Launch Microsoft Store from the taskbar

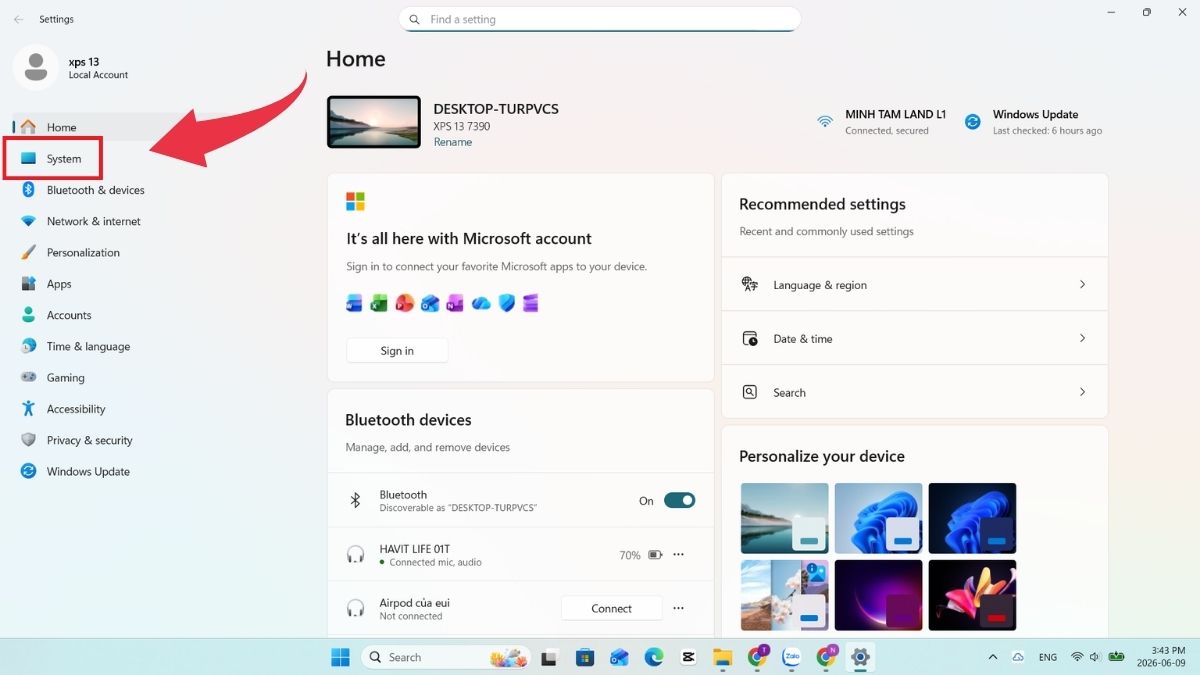[585, 657]
